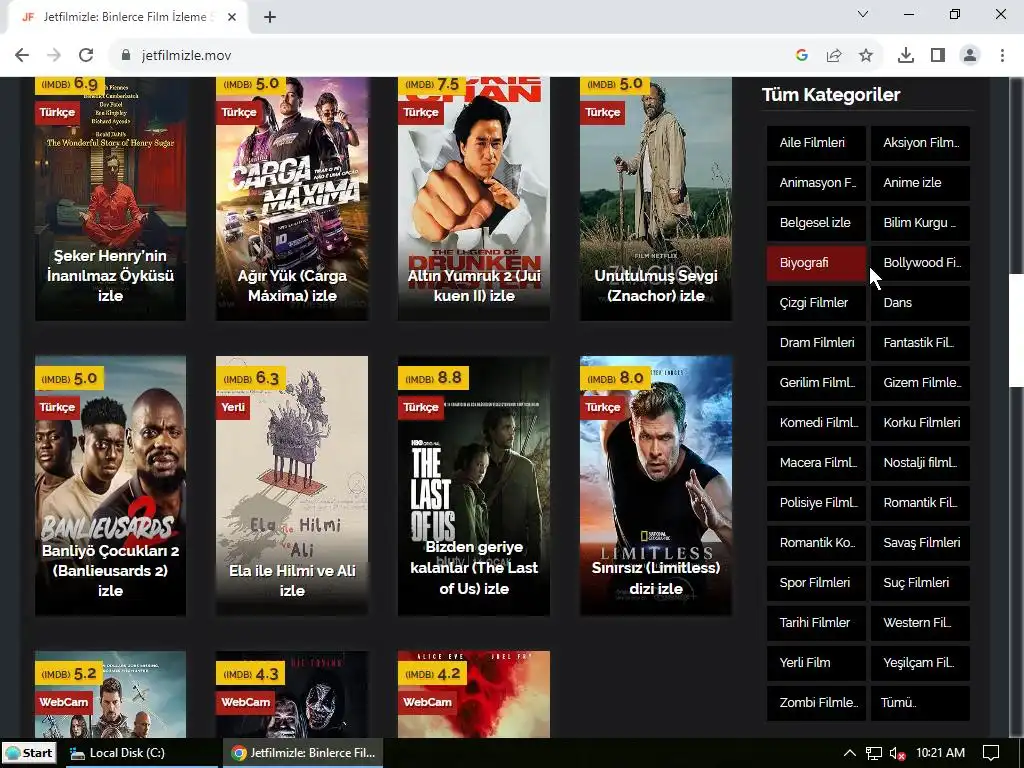Viewport: 1024px width, 768px height.
Task: Click the taskbar clock 10:21 AM
Action: (x=940, y=753)
